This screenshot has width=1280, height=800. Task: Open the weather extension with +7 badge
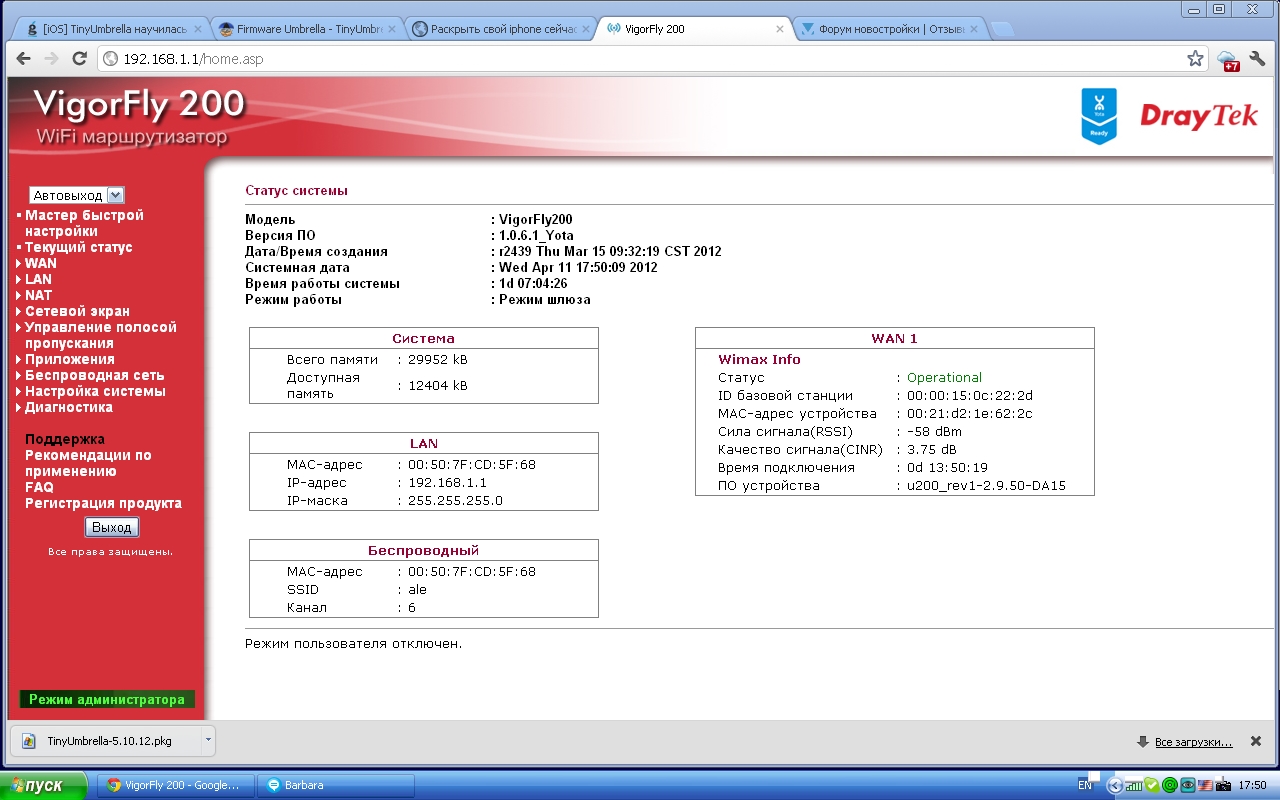click(x=1228, y=60)
